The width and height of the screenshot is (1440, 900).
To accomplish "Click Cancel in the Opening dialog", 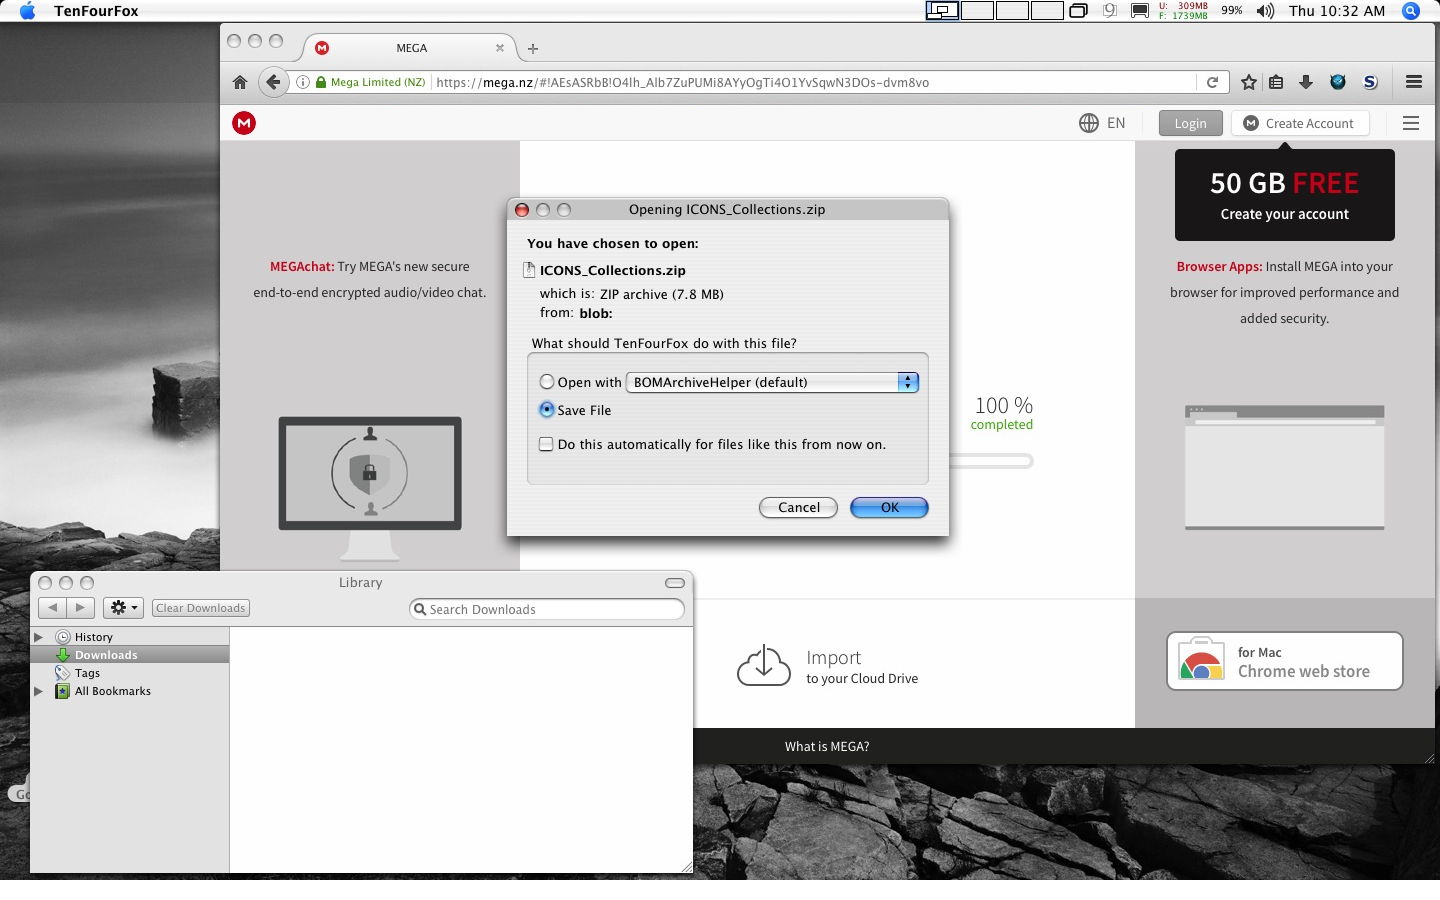I will [x=798, y=507].
